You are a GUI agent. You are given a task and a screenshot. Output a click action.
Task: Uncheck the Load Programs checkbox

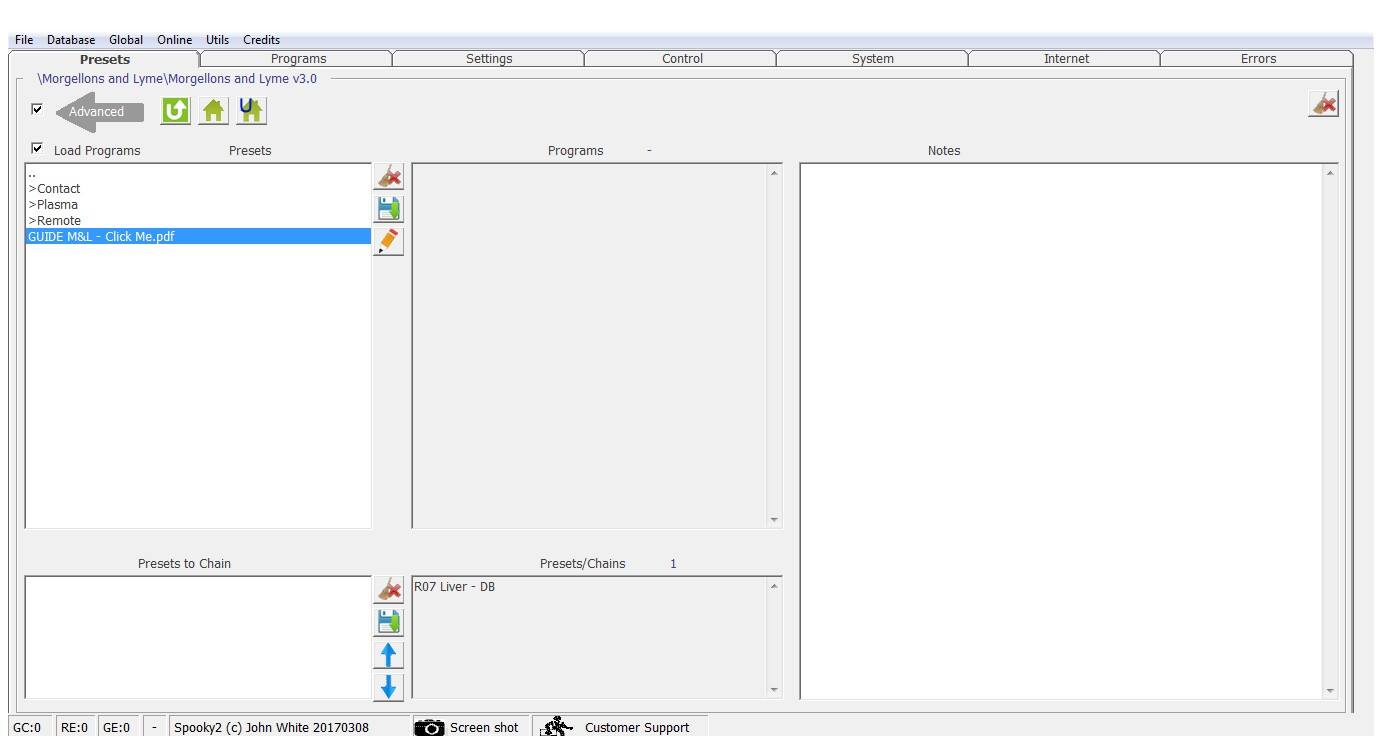click(x=38, y=148)
